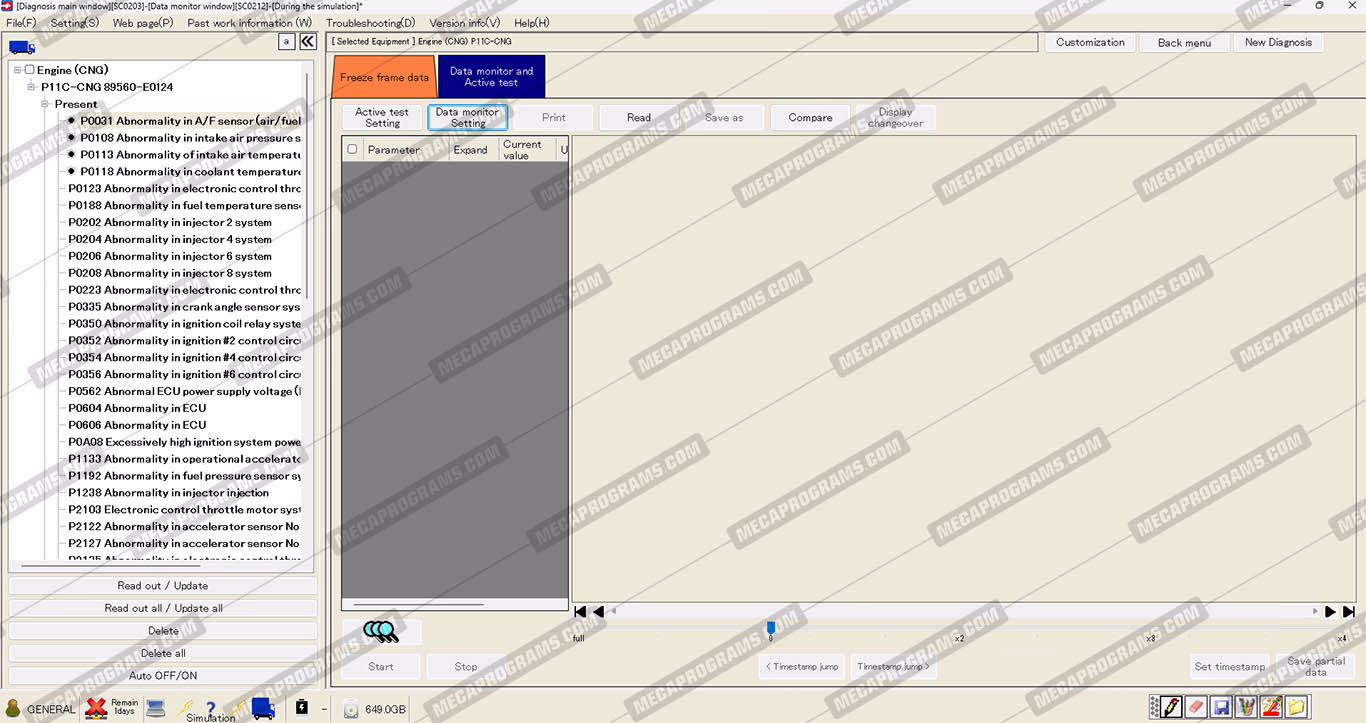
Task: Click the floppy disk save icon
Action: pyautogui.click(x=1221, y=707)
